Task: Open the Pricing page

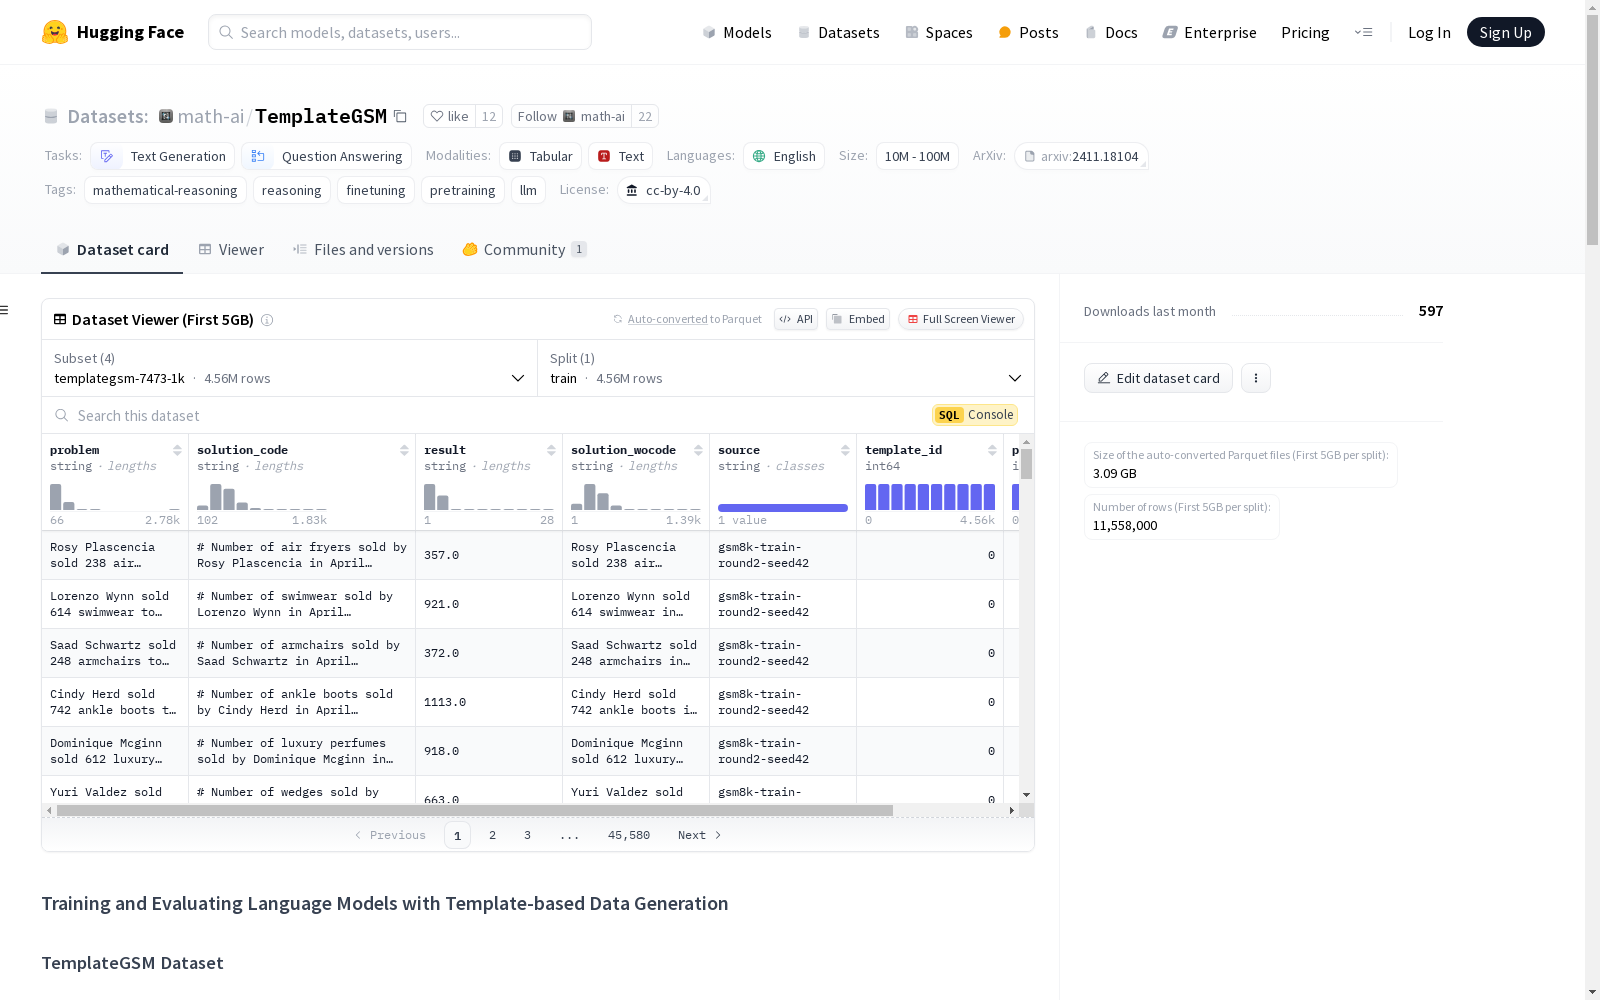Action: click(1305, 32)
